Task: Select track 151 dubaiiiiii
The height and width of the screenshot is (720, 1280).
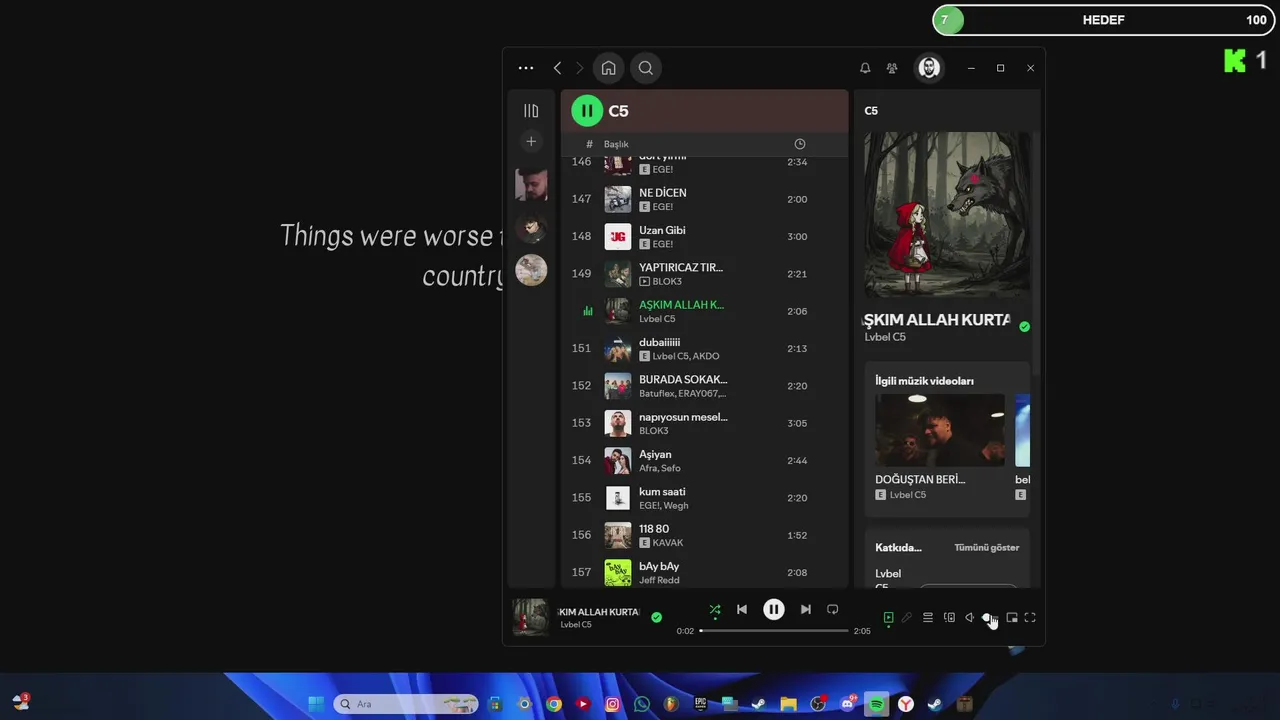Action: point(704,348)
